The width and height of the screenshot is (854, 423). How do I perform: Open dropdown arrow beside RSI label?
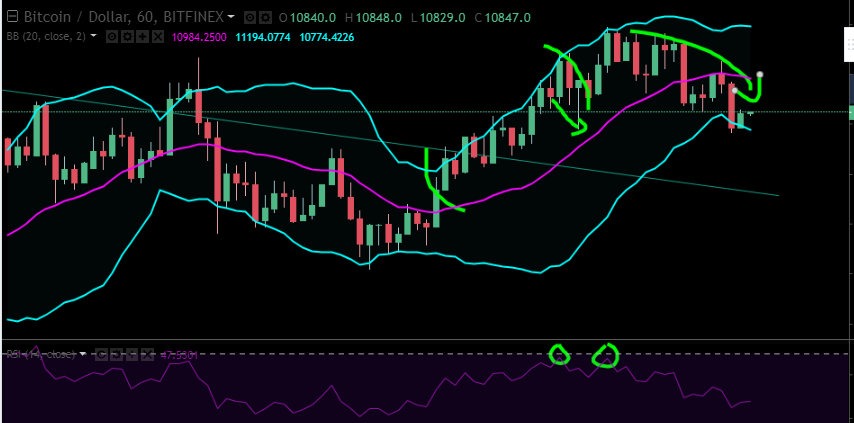click(83, 353)
